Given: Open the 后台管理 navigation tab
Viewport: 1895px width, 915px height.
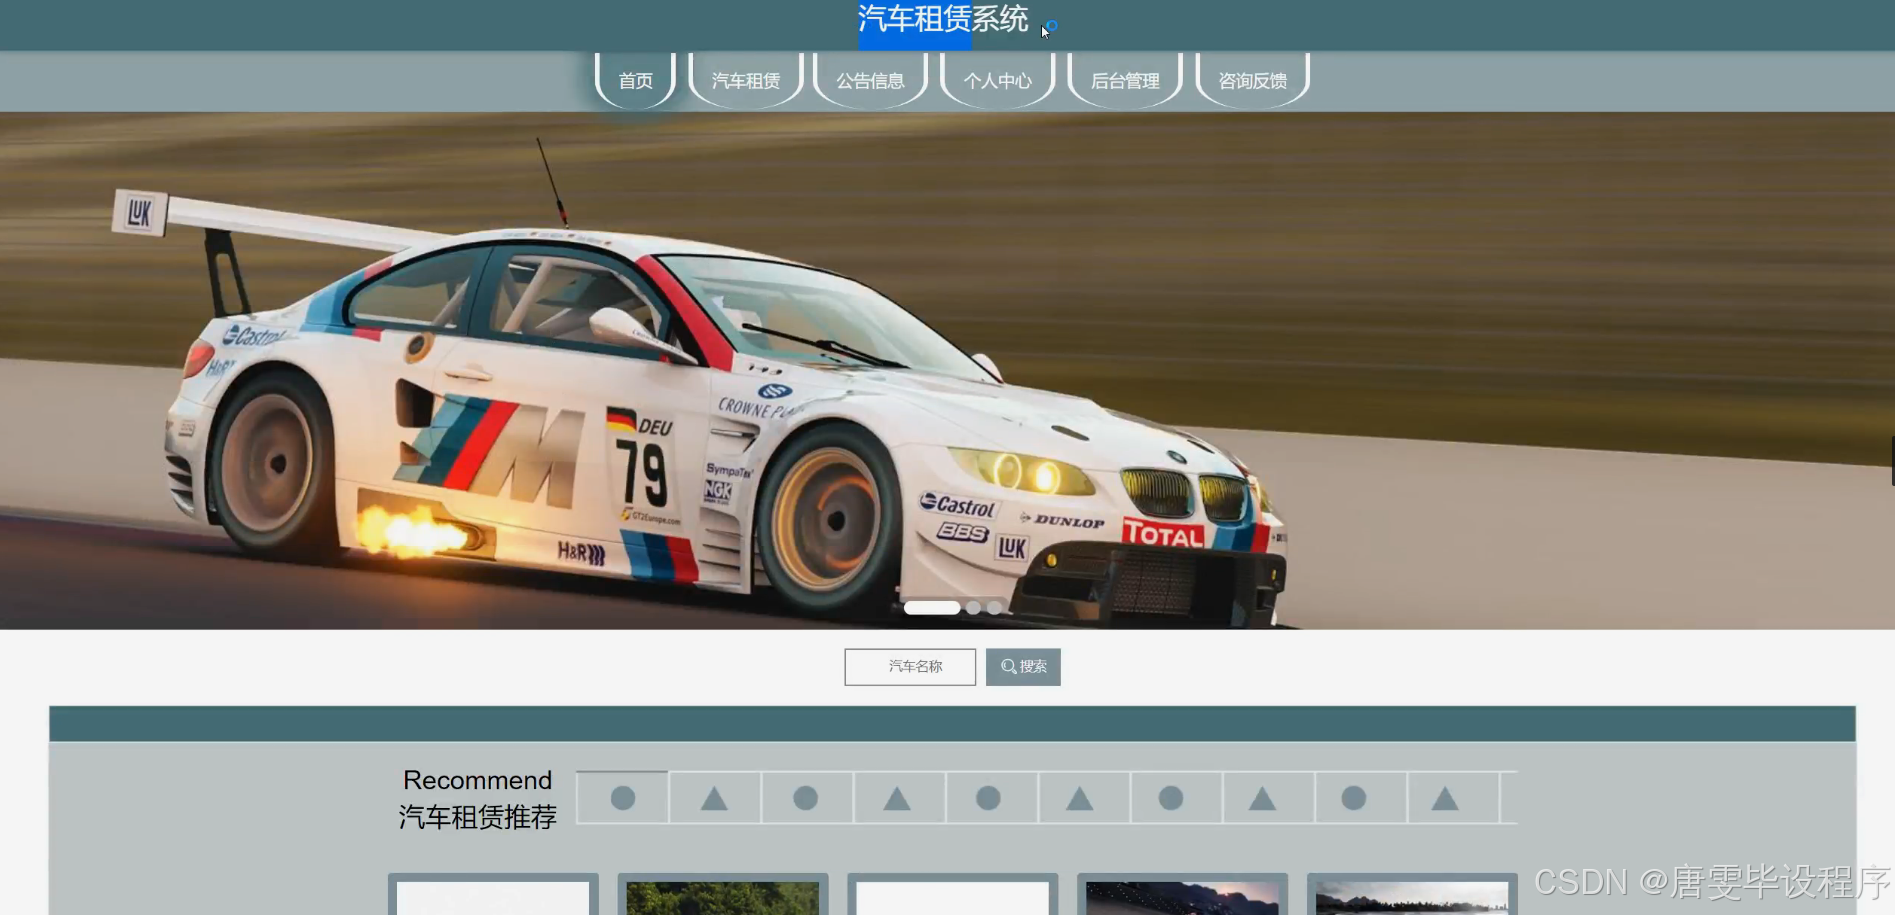Looking at the screenshot, I should point(1125,80).
